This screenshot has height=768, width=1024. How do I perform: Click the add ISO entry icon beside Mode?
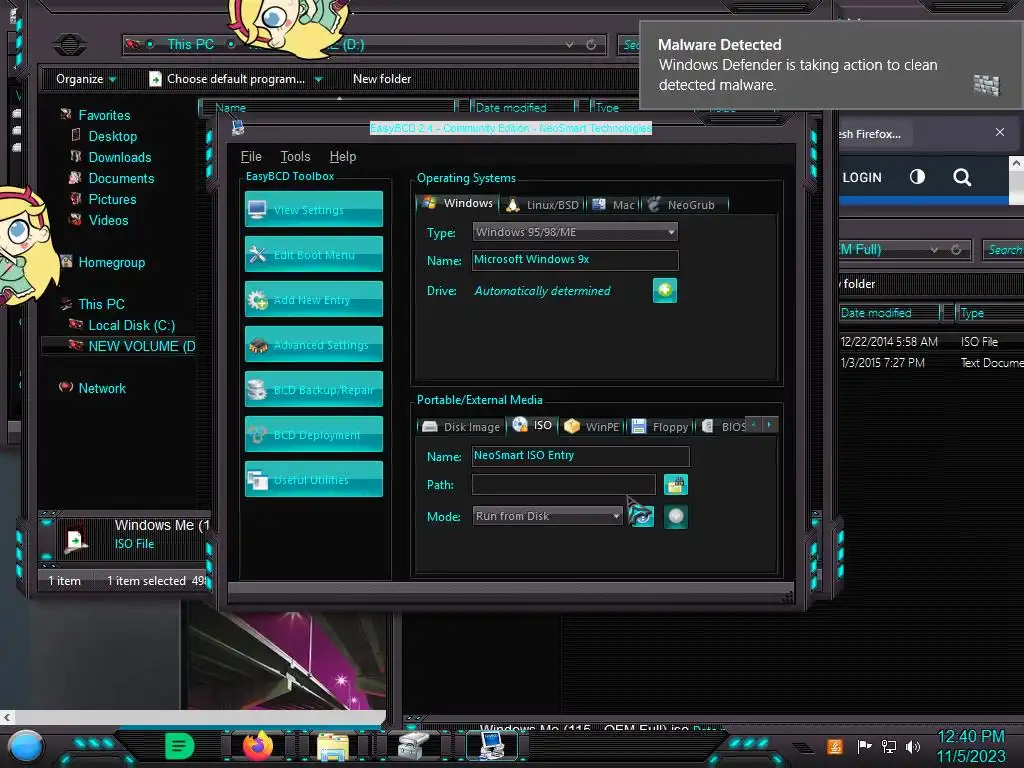click(676, 517)
